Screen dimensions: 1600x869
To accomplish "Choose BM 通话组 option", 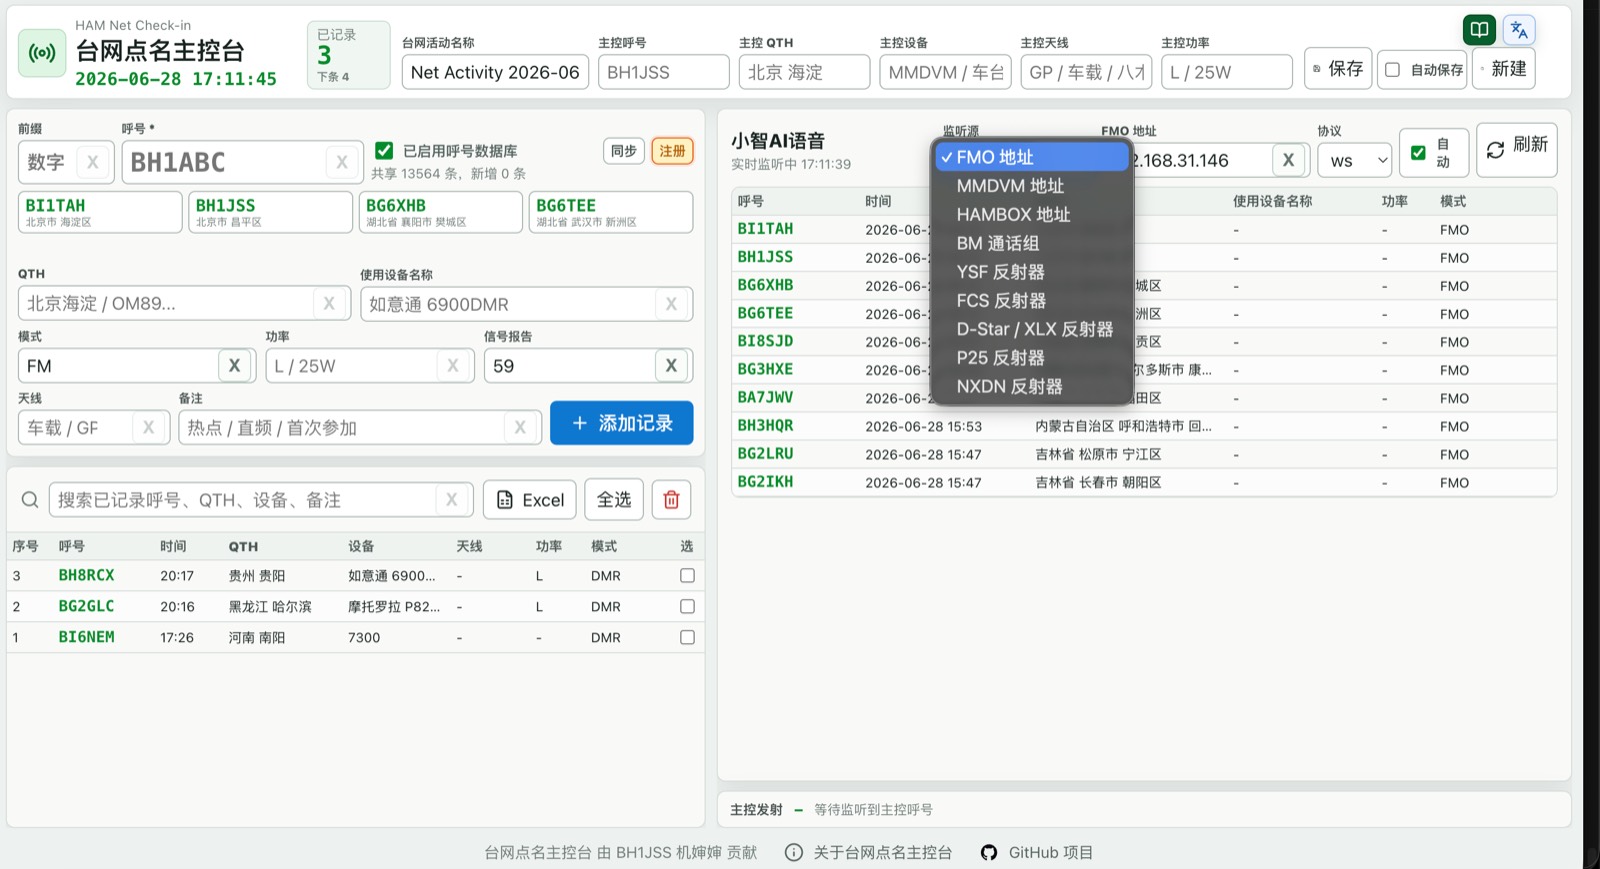I will [1031, 243].
